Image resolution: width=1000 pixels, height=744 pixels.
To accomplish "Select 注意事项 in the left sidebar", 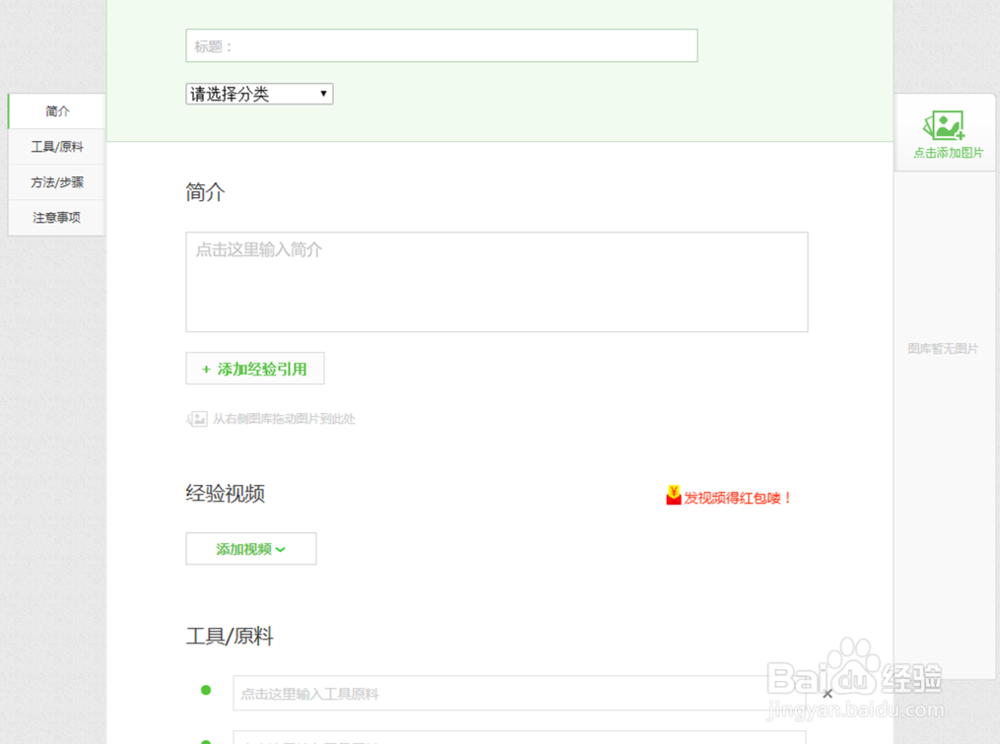I will [x=56, y=217].
